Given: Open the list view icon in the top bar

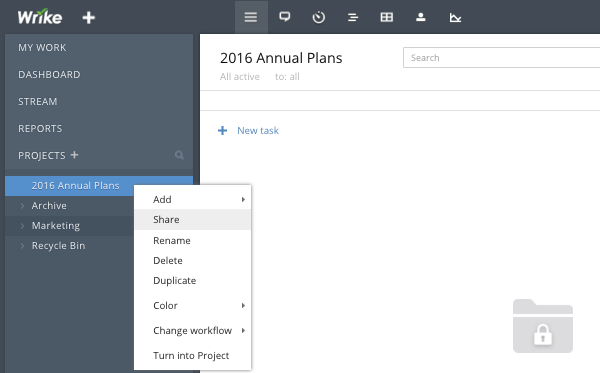Looking at the screenshot, I should [x=251, y=17].
